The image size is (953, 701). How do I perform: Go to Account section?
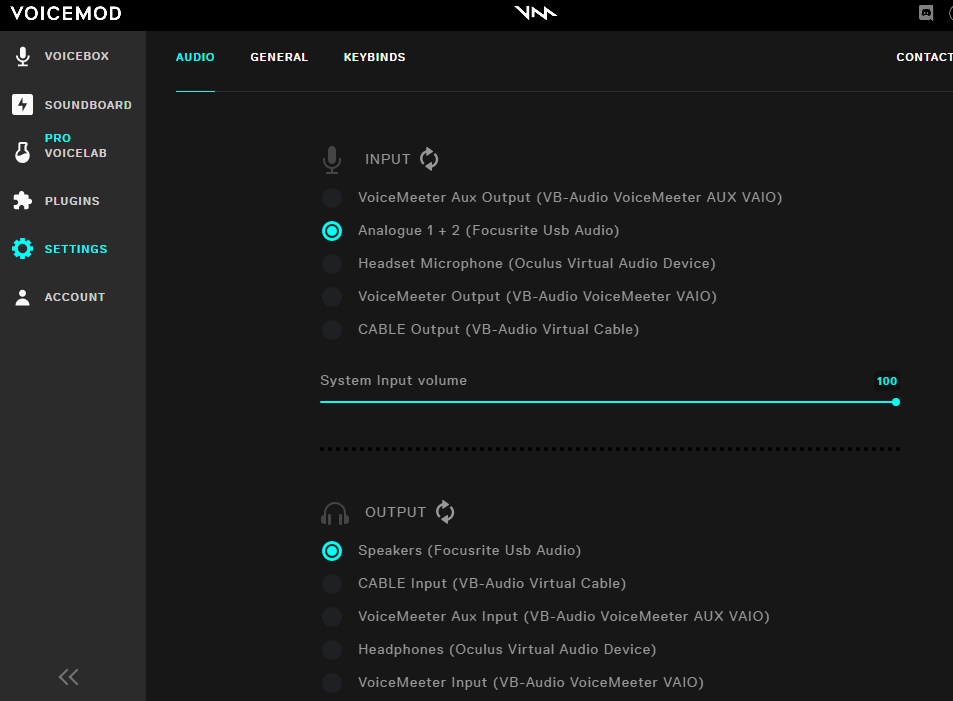coord(75,297)
